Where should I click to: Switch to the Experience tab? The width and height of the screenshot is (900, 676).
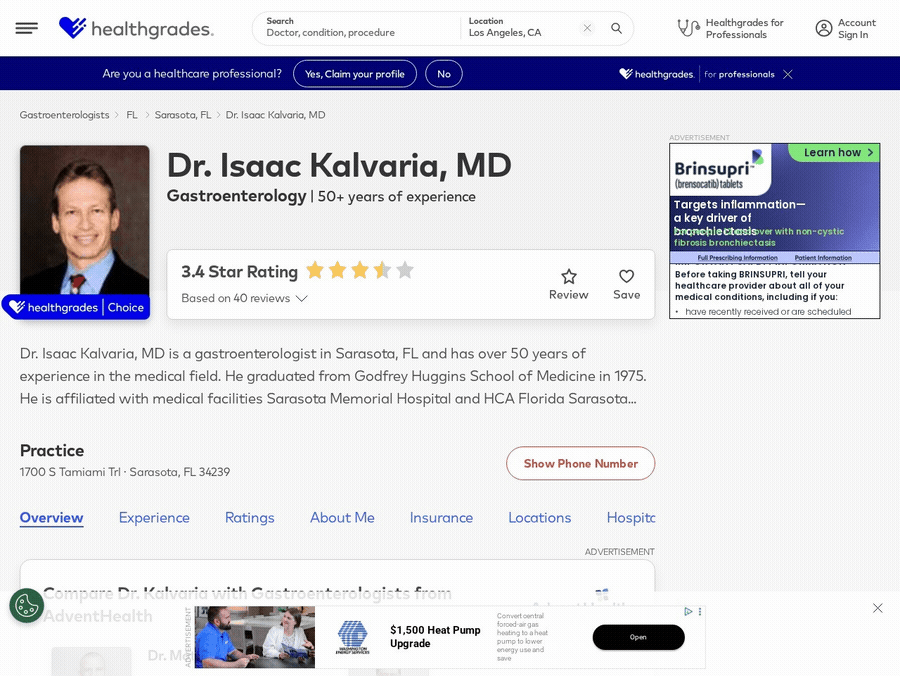coord(154,518)
